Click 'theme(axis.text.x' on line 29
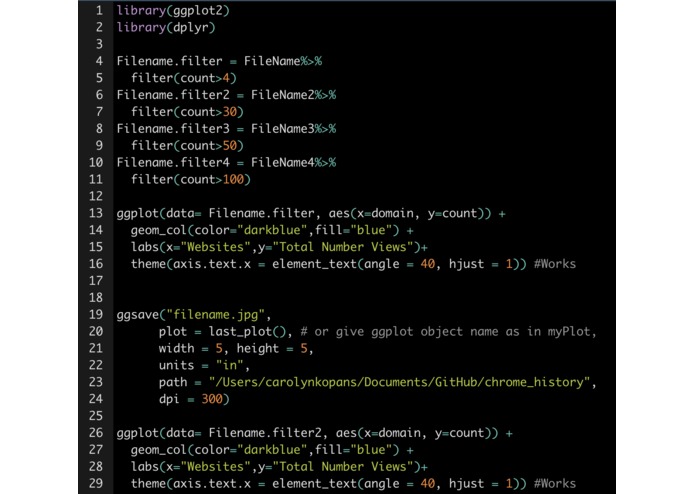Image resolution: width=695 pixels, height=494 pixels. pos(191,484)
